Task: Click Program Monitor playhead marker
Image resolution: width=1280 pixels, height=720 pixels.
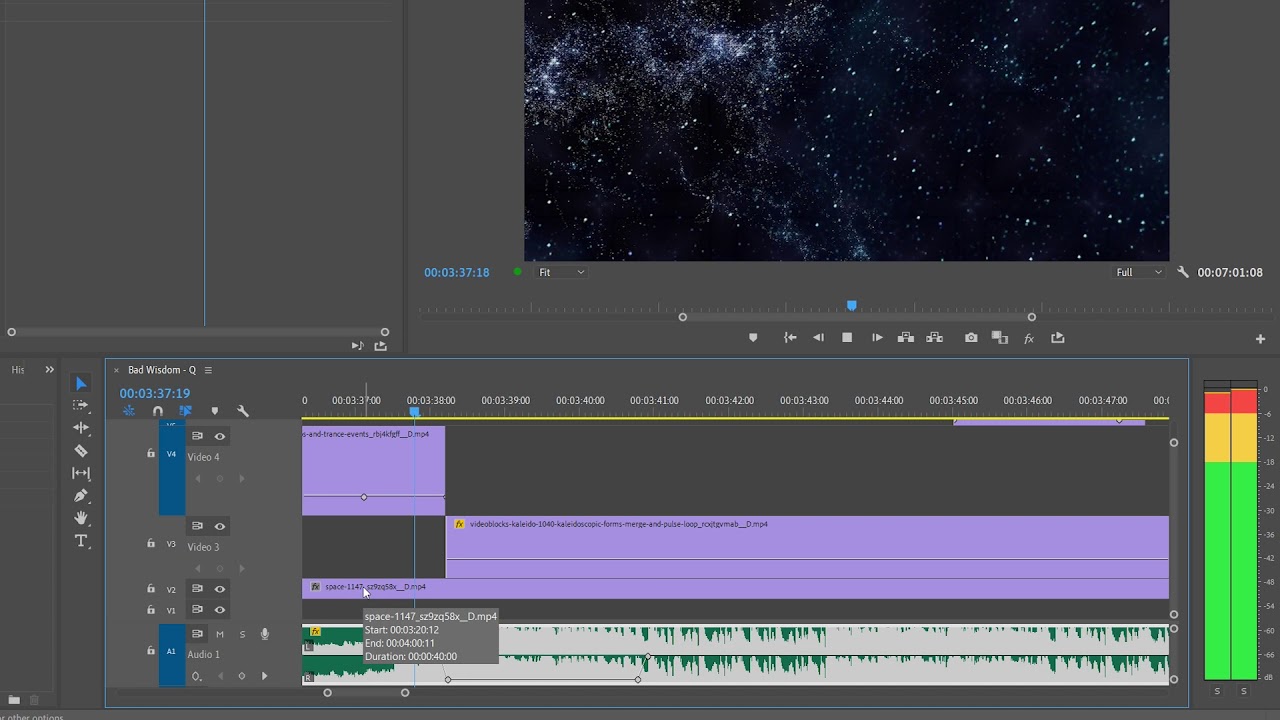Action: tap(852, 306)
